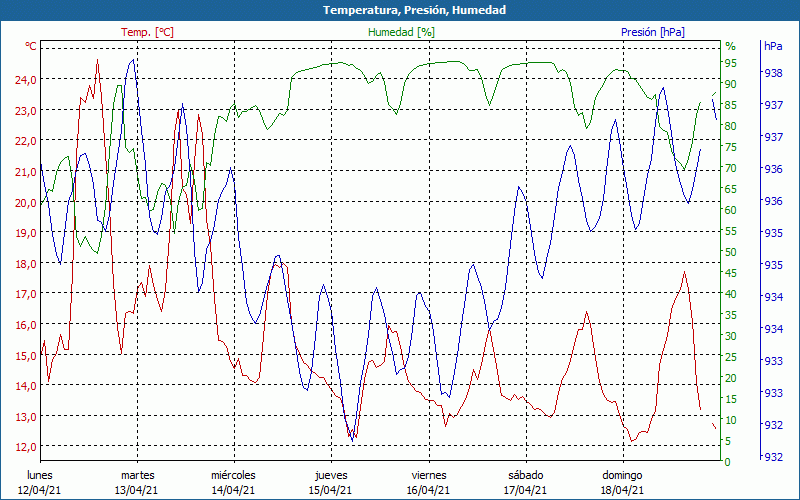
Task: Click the domingo 18/04/21 date label
Action: coord(622,483)
